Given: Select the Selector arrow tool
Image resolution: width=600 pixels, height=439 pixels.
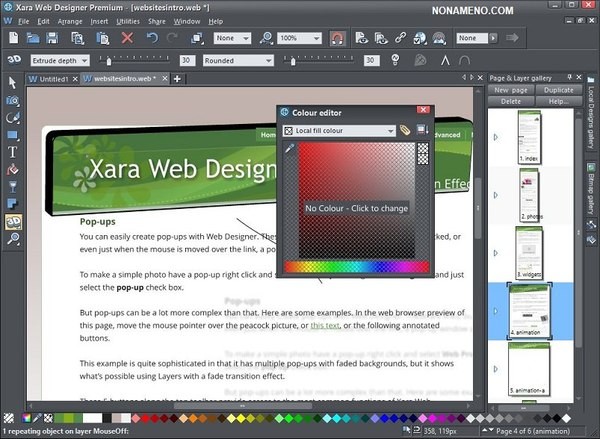Looking at the screenshot, I should click(12, 83).
